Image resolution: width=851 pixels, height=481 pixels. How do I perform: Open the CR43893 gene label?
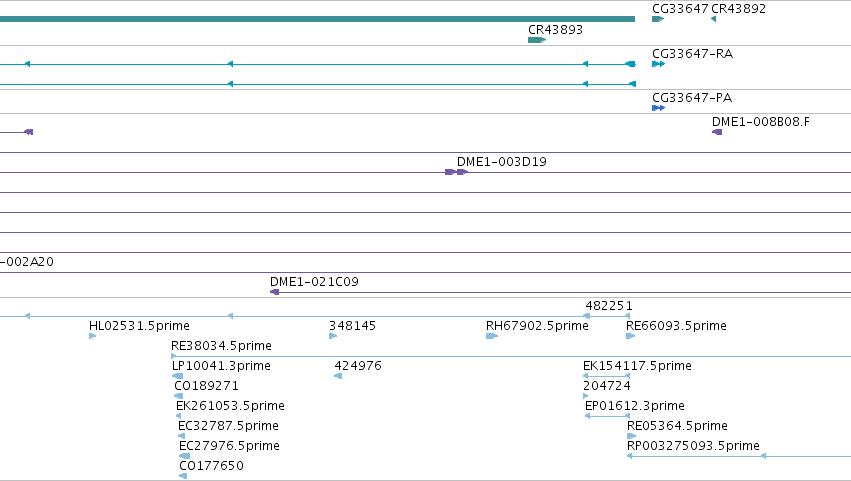[555, 30]
